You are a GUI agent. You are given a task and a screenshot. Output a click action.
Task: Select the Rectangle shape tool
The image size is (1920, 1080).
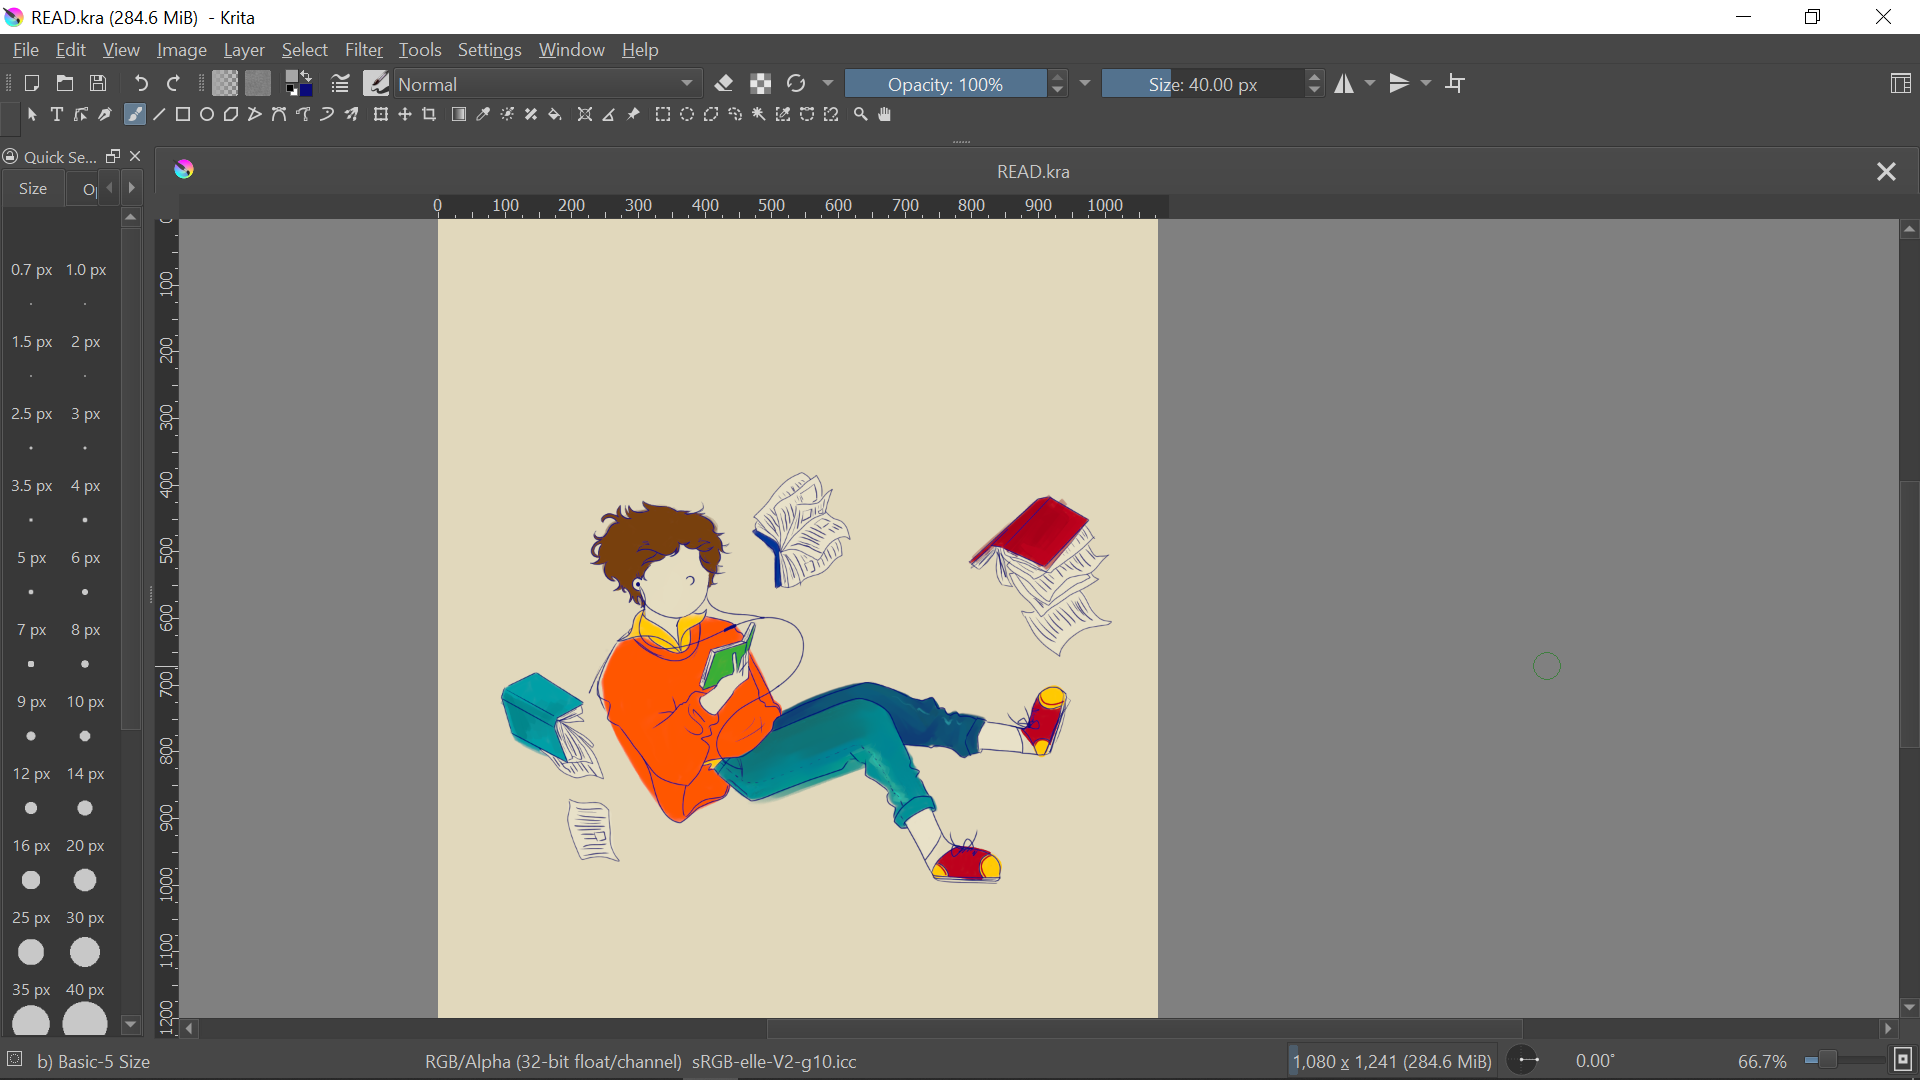(x=183, y=115)
